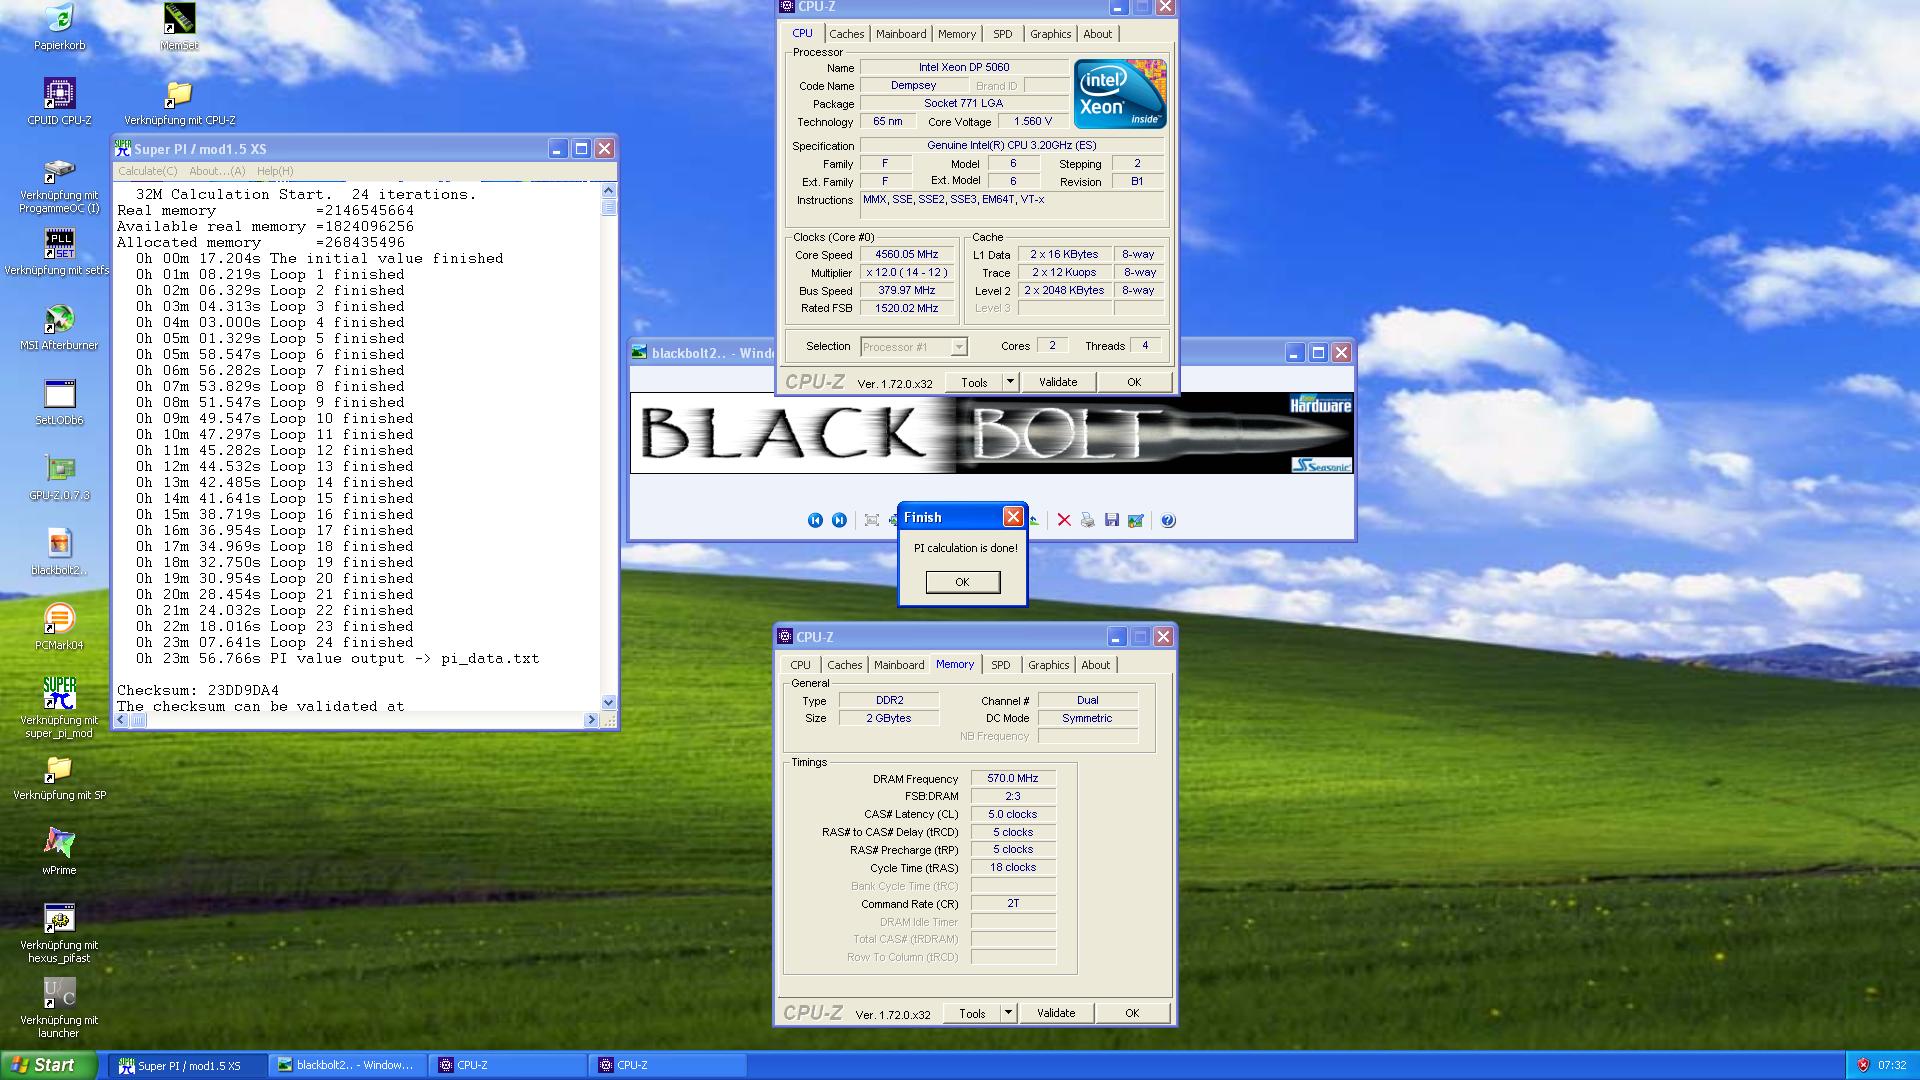Click the Checksum: 23DD9DA4 text
Screen dimensions: 1920x1080
198,691
